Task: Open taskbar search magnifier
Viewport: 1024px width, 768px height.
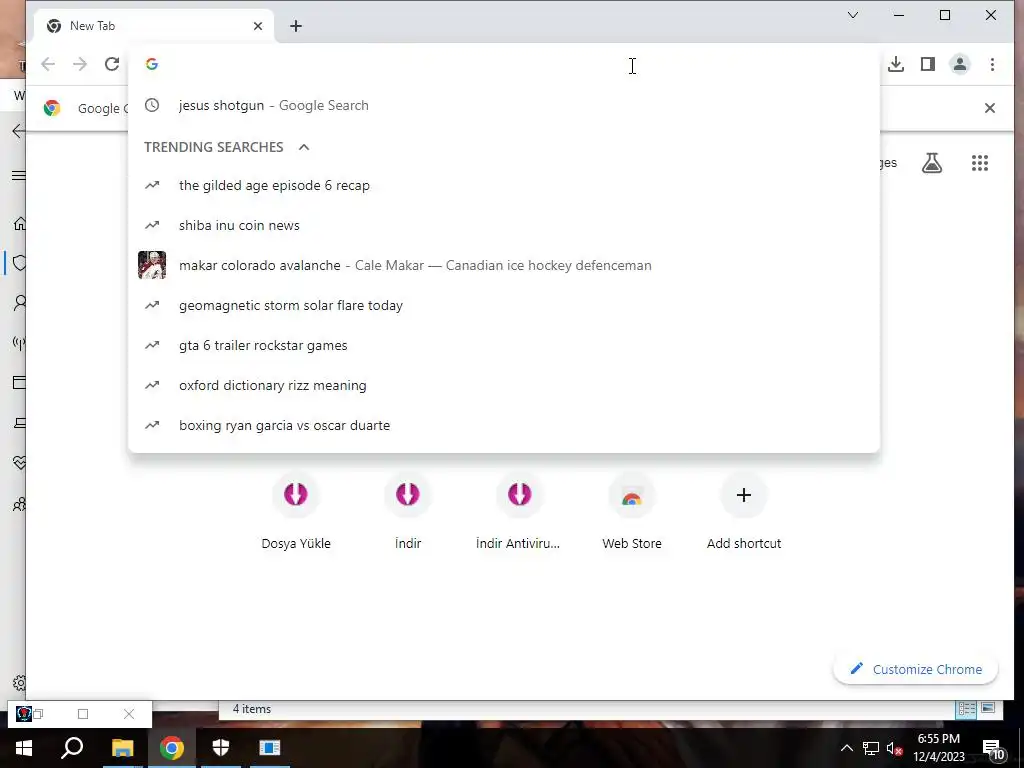Action: (x=72, y=748)
